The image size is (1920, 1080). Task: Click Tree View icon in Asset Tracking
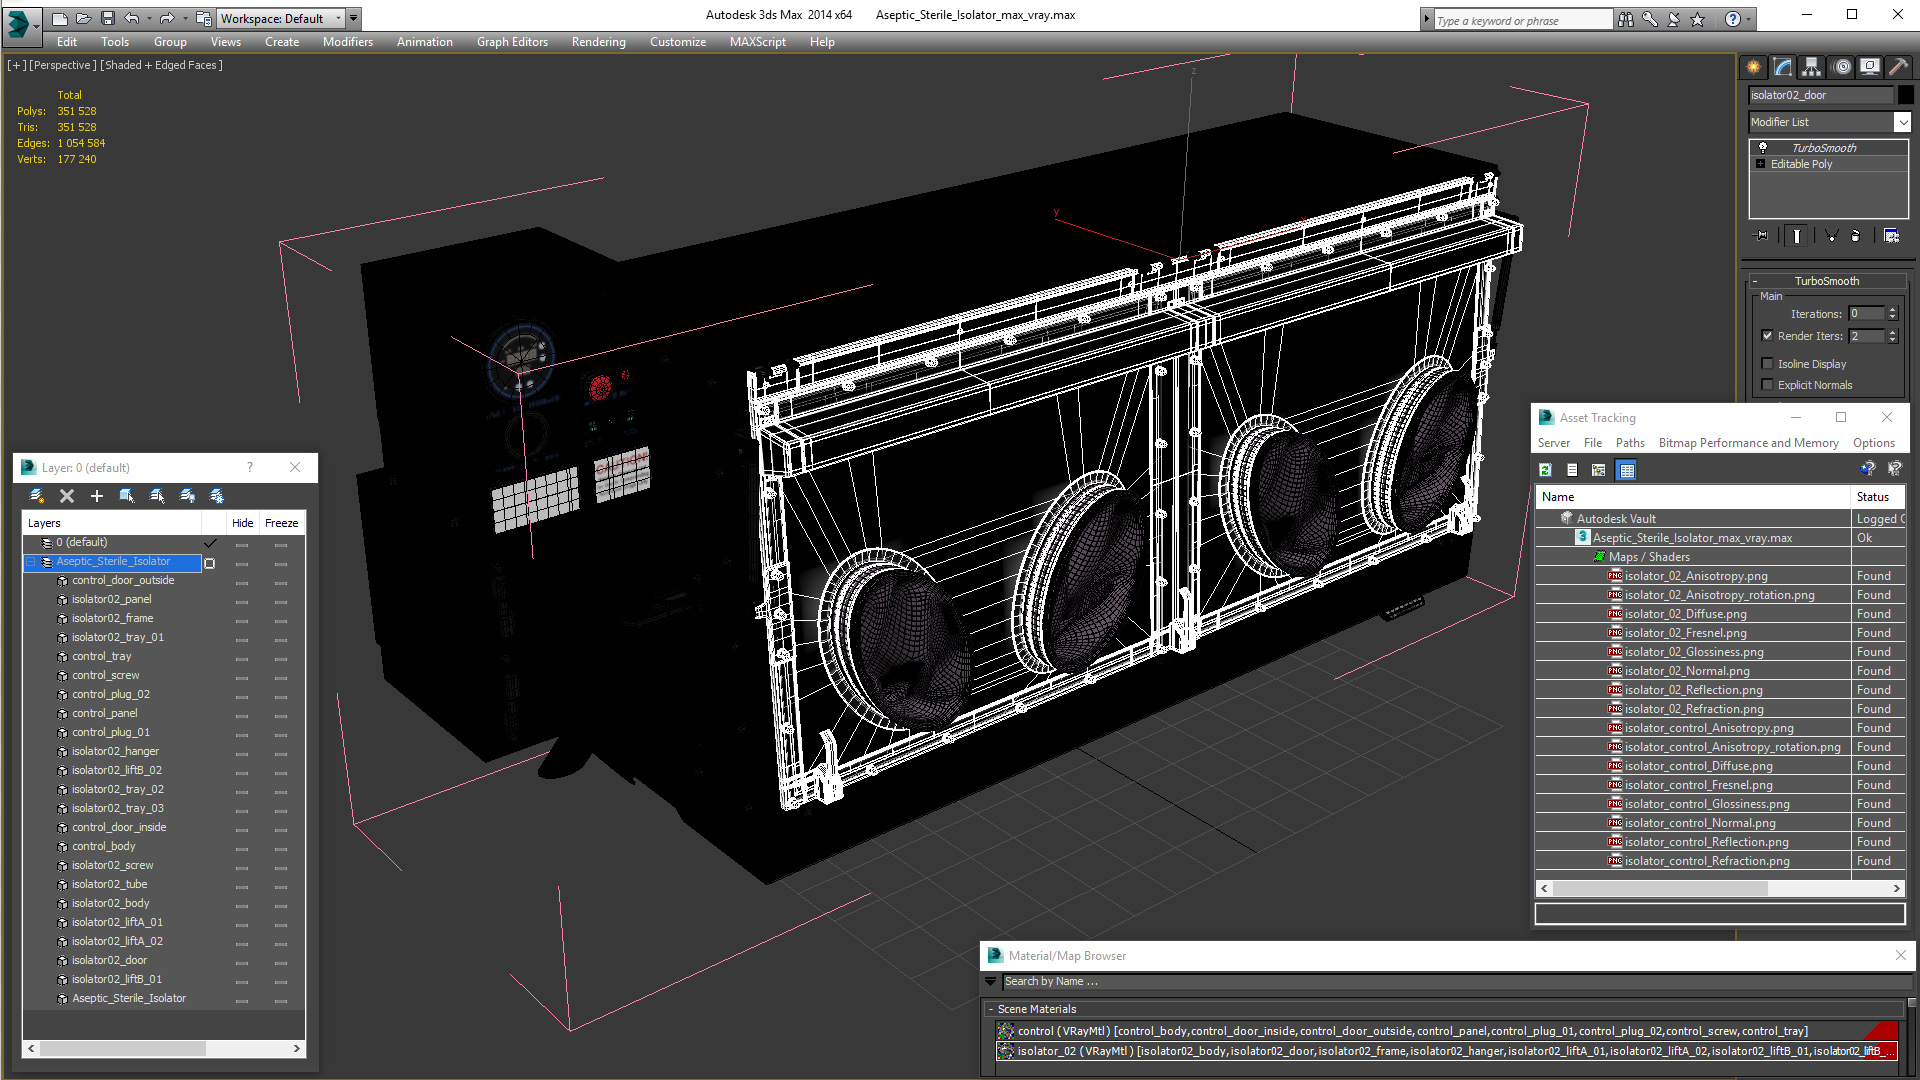pyautogui.click(x=1599, y=470)
